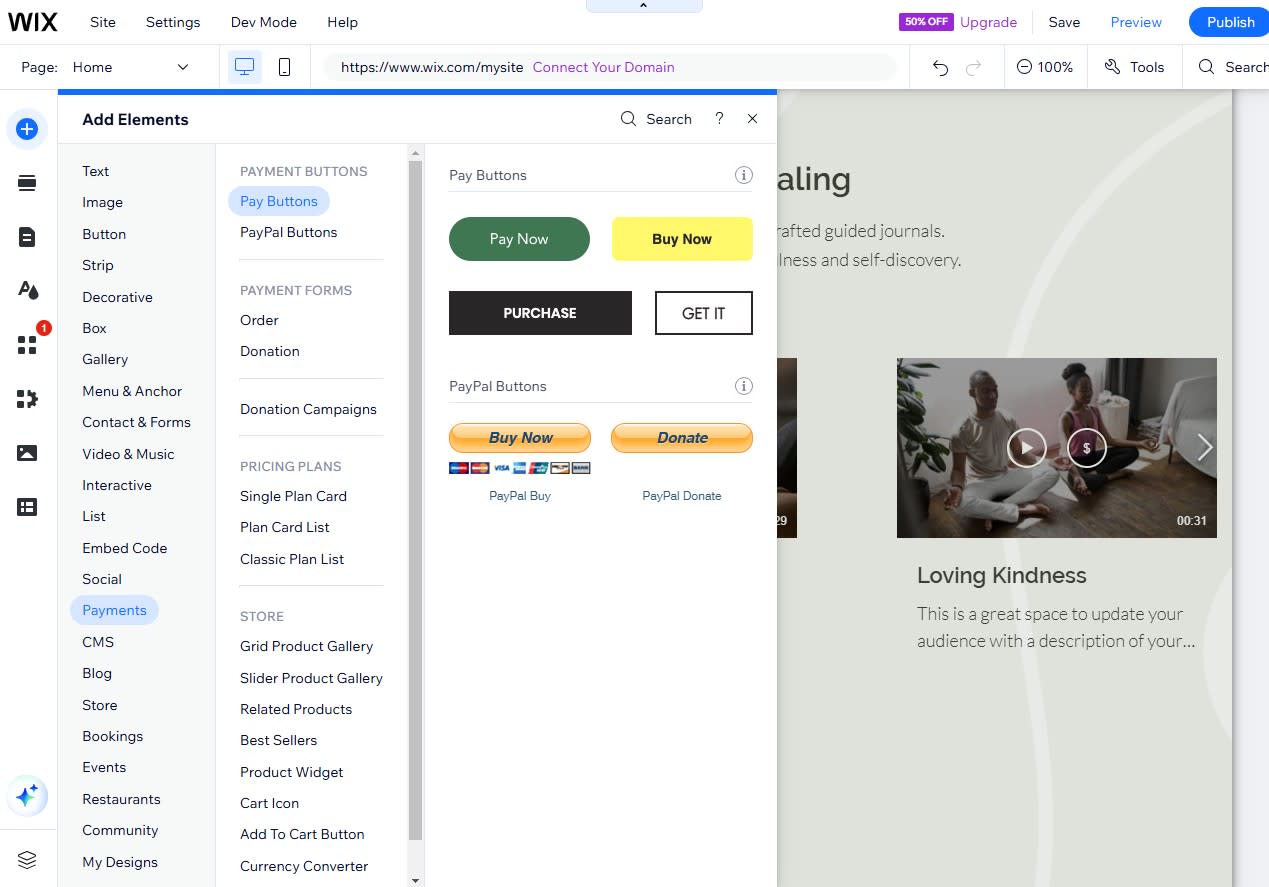Open the Settings menu
The height and width of the screenshot is (887, 1269).
coord(173,22)
